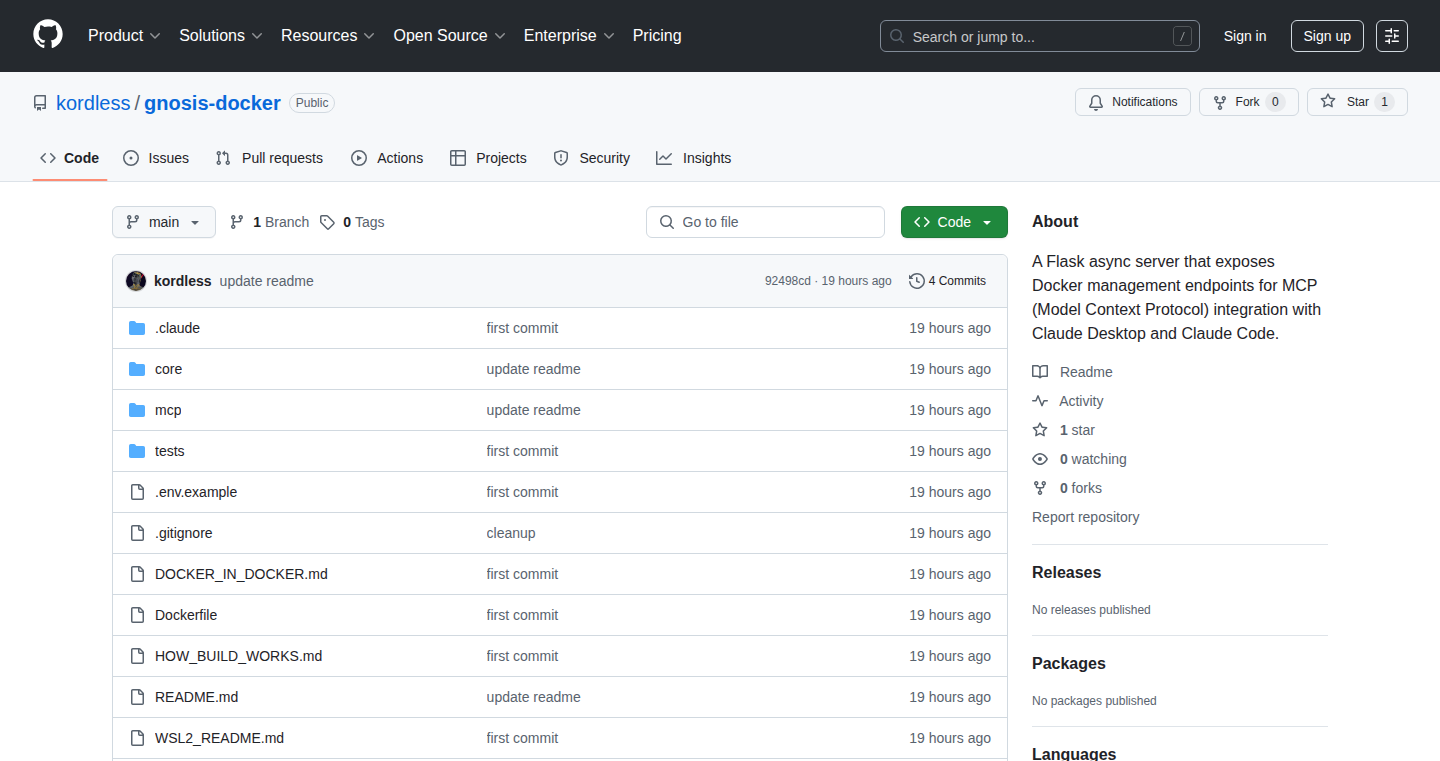Screen dimensions: 1440x761
Task: Click the Sign up button
Action: coord(1327,36)
